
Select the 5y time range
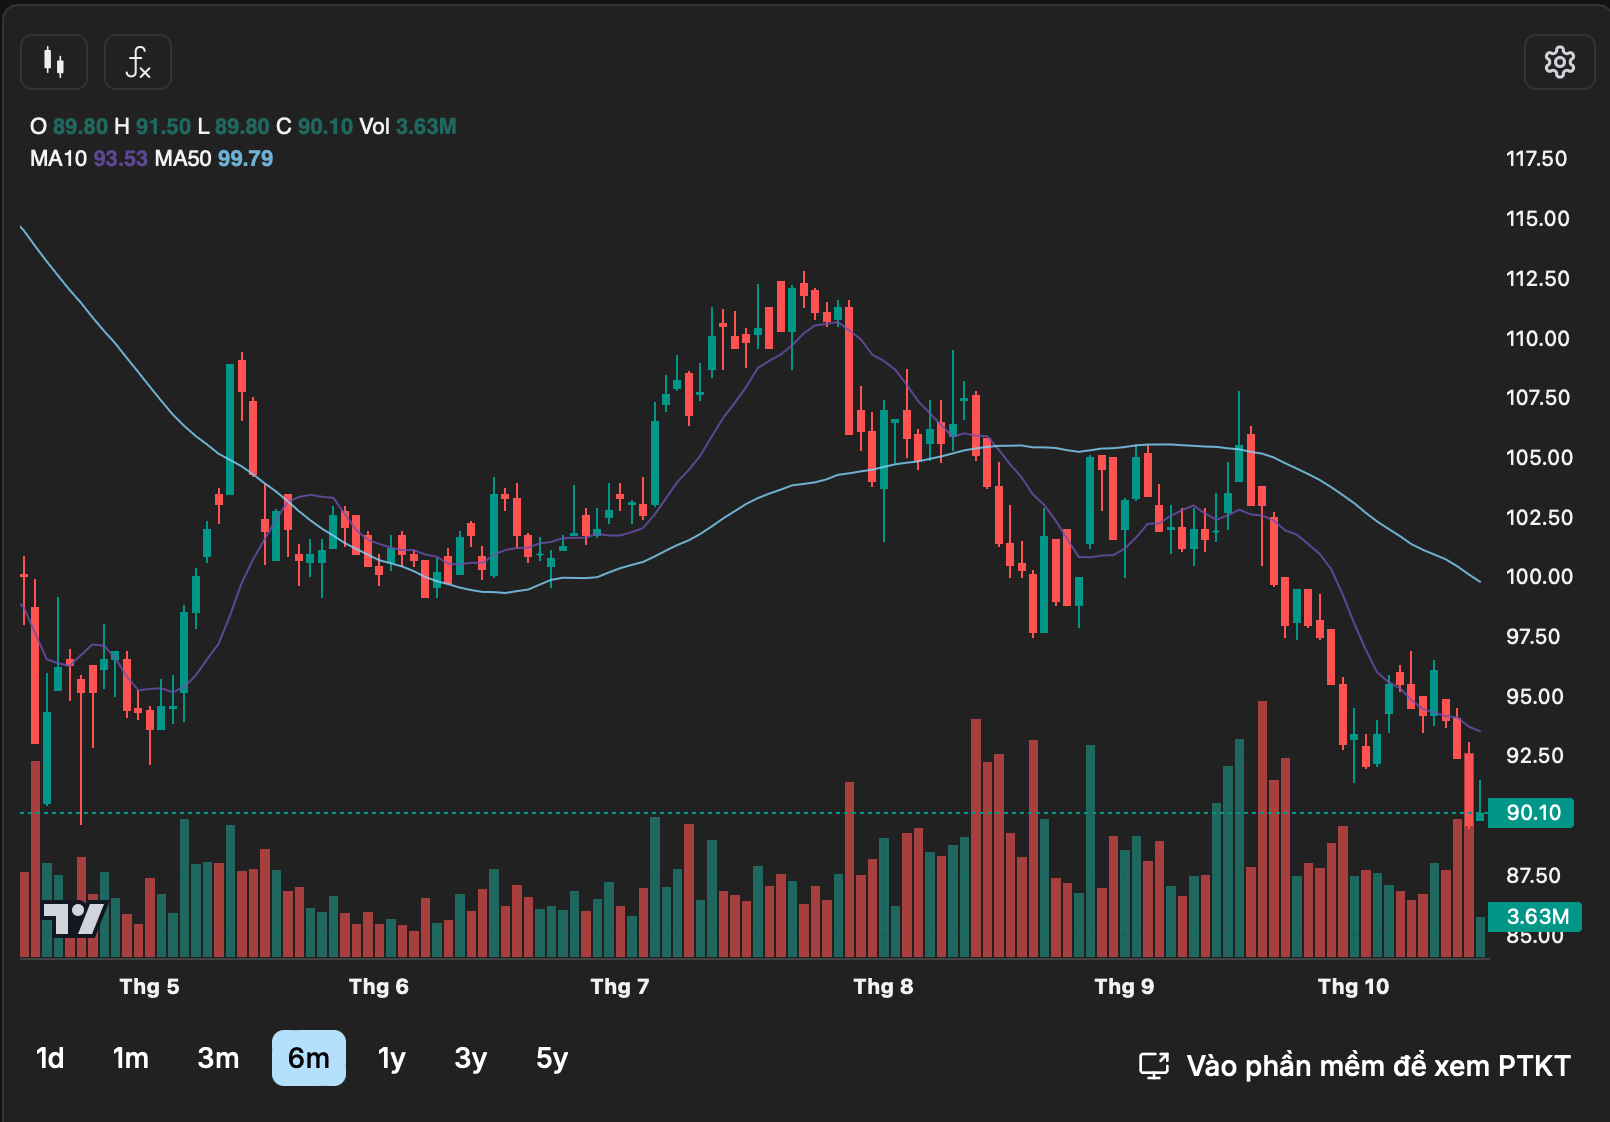tap(552, 1058)
